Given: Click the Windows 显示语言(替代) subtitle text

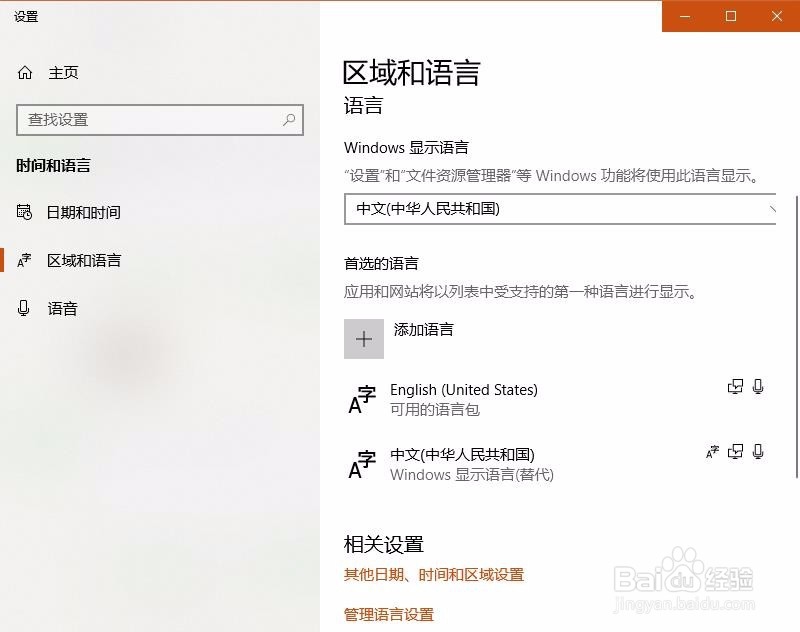Looking at the screenshot, I should 472,475.
